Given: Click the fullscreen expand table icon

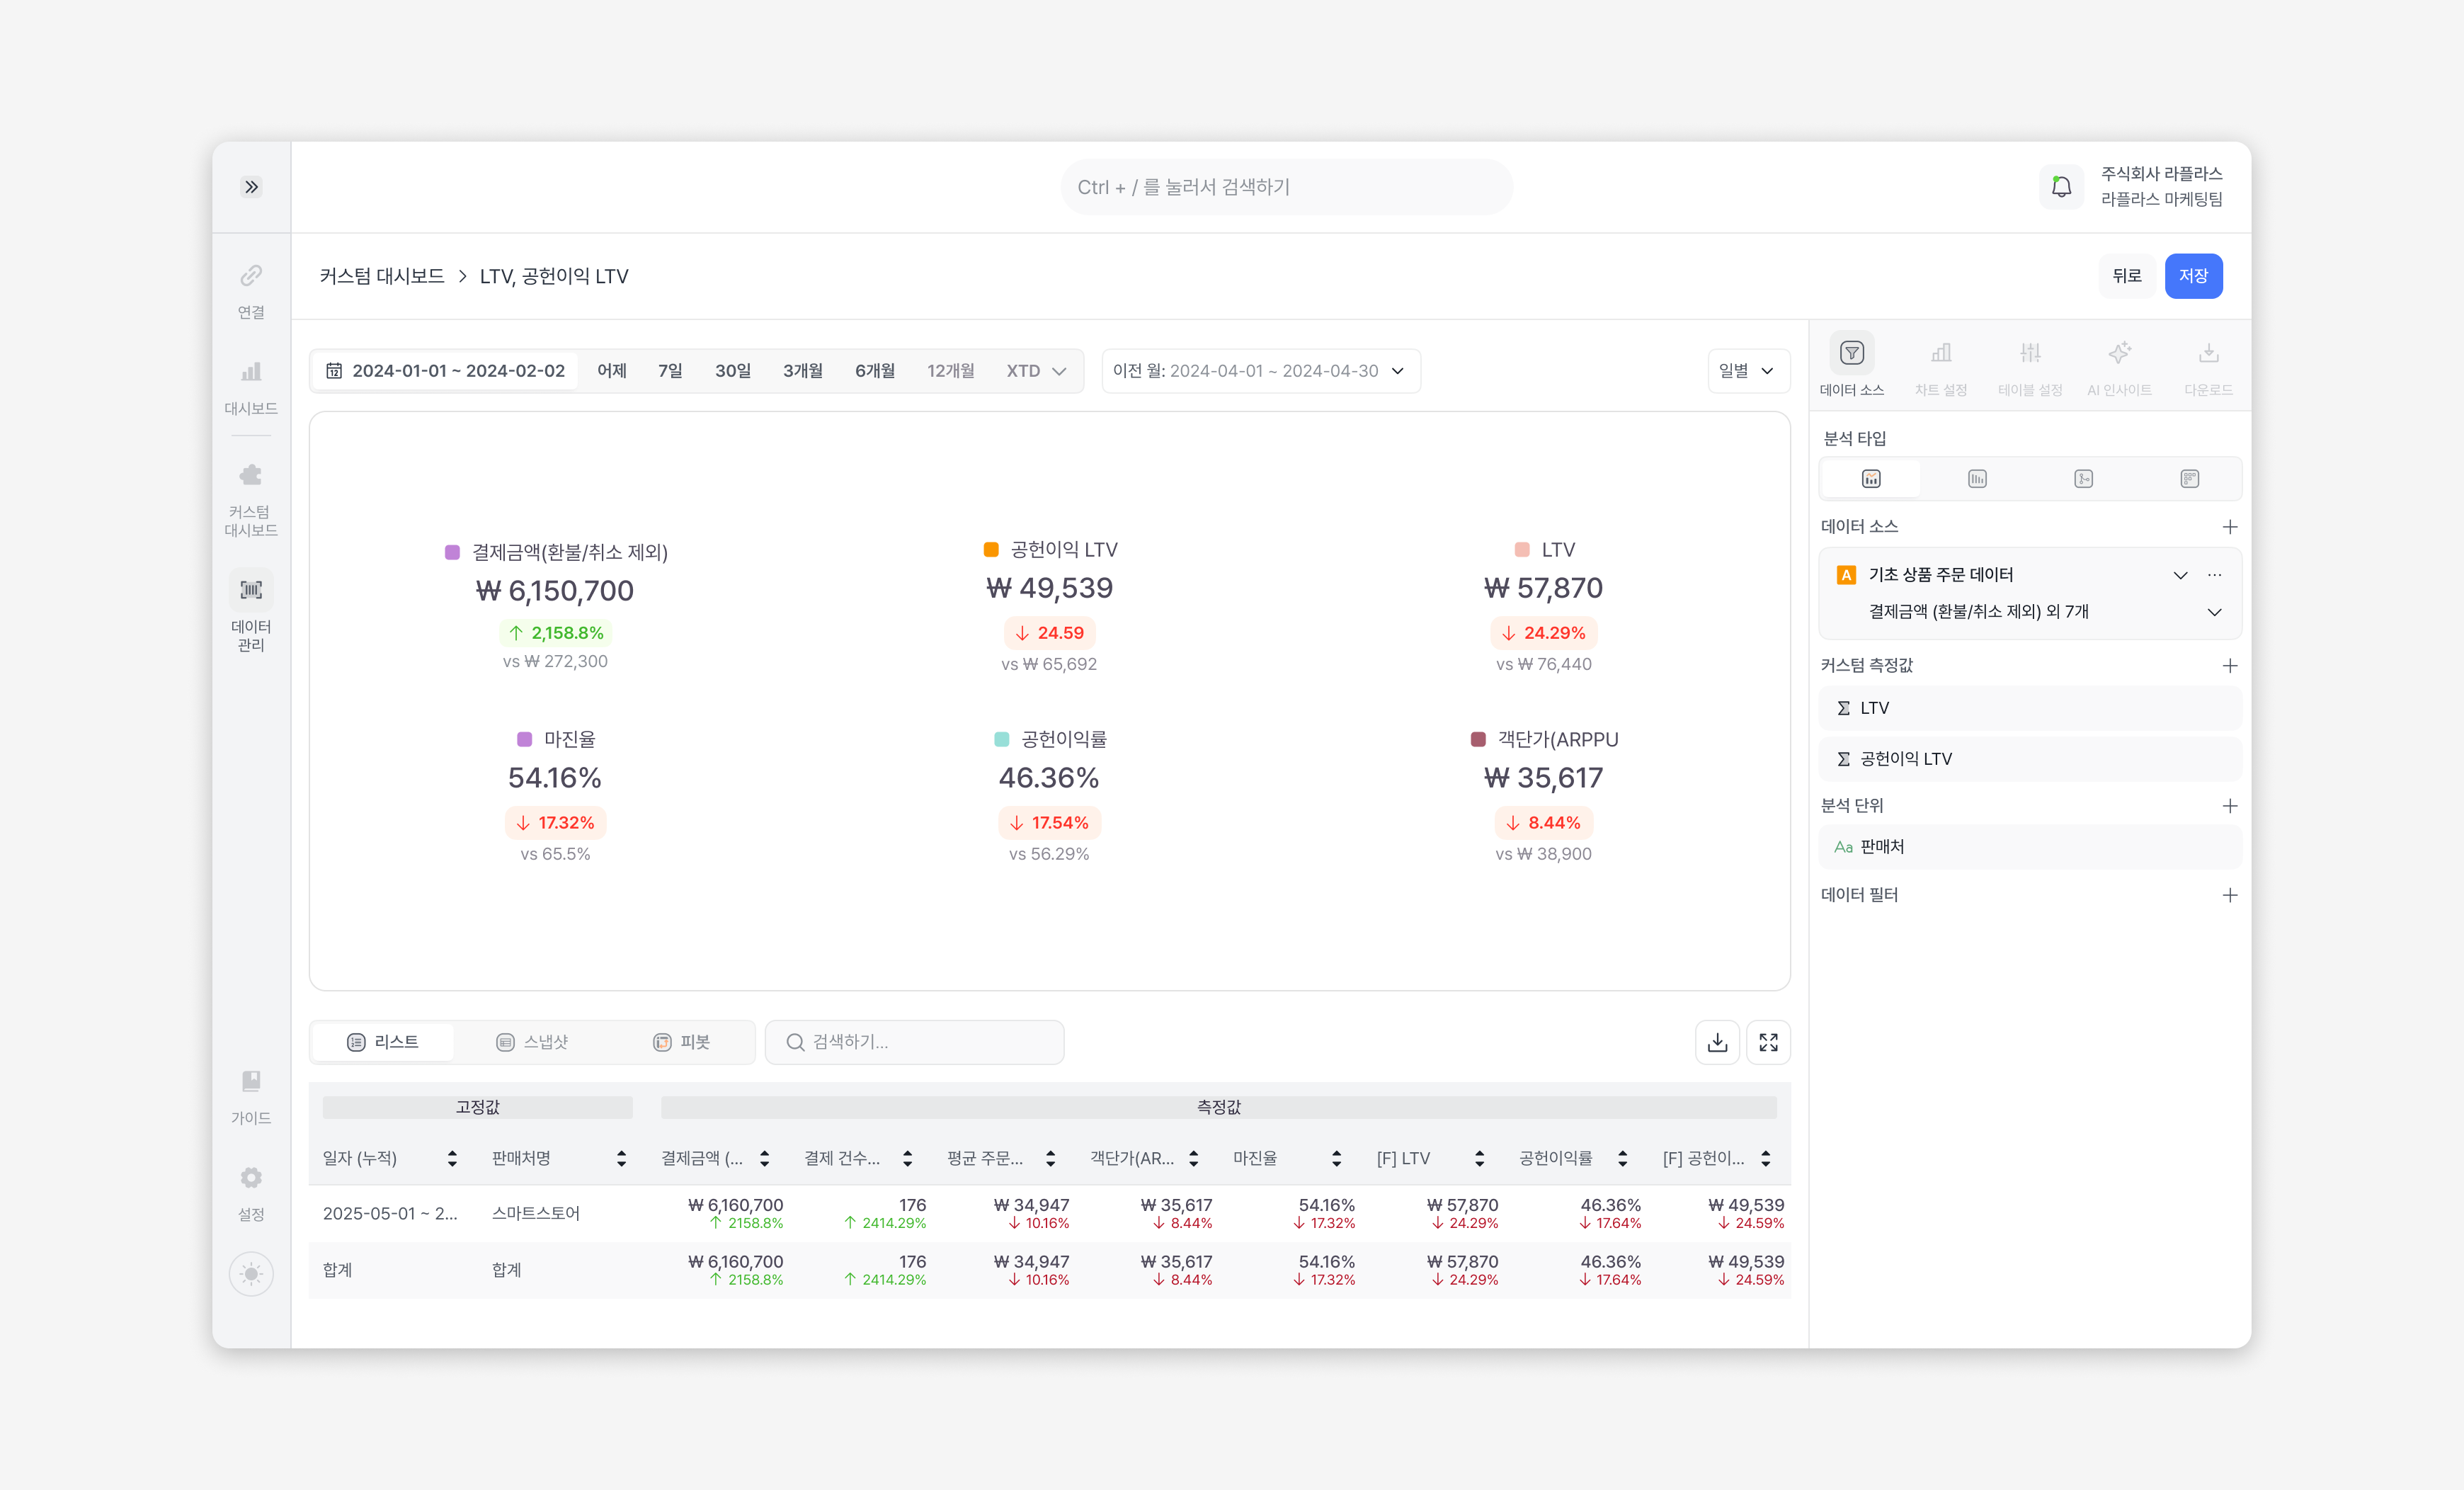Looking at the screenshot, I should pos(1768,1042).
